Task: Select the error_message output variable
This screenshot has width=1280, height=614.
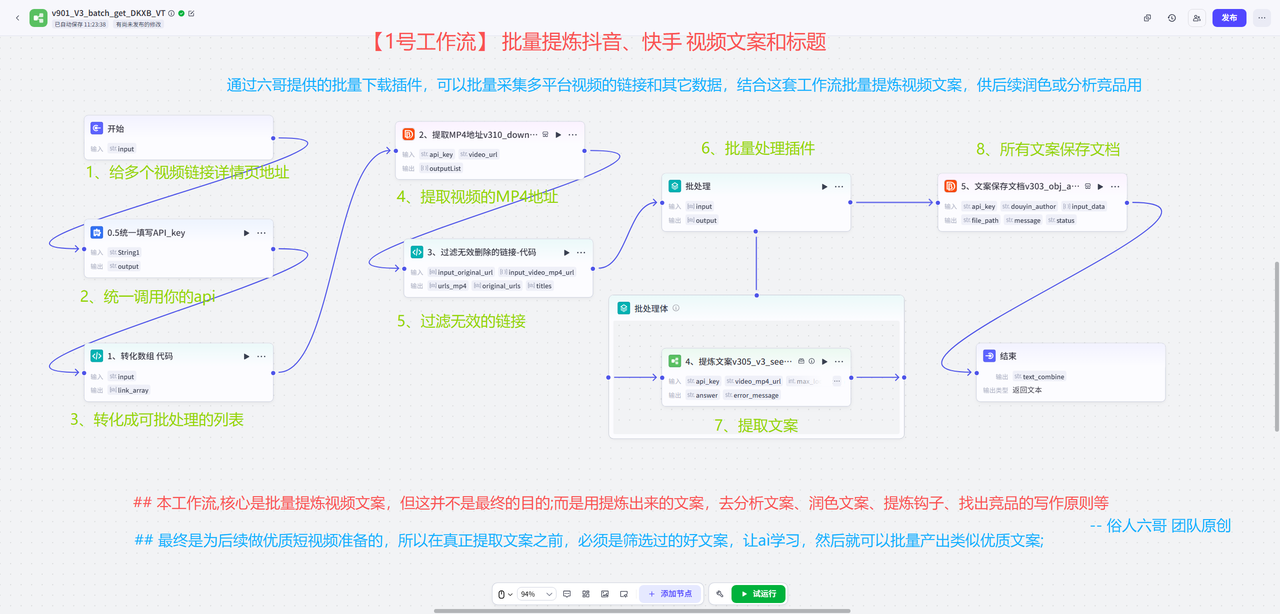Action: point(752,395)
